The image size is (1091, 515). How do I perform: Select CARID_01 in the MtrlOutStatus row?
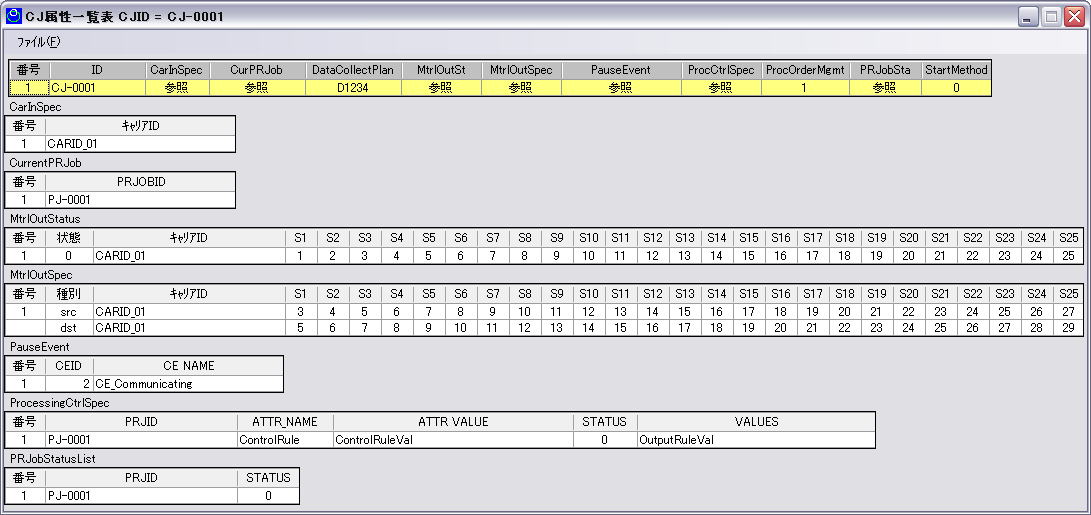[x=189, y=255]
